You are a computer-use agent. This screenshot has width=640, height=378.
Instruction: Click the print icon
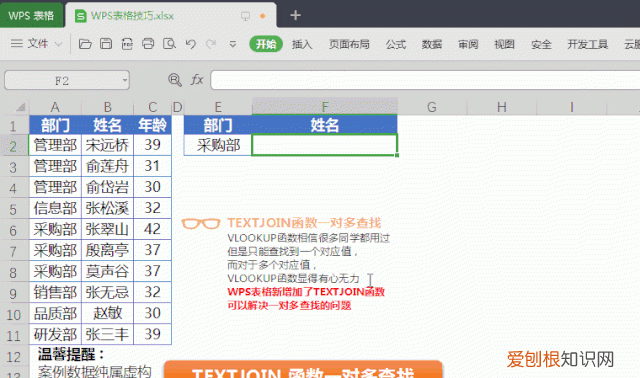click(148, 44)
